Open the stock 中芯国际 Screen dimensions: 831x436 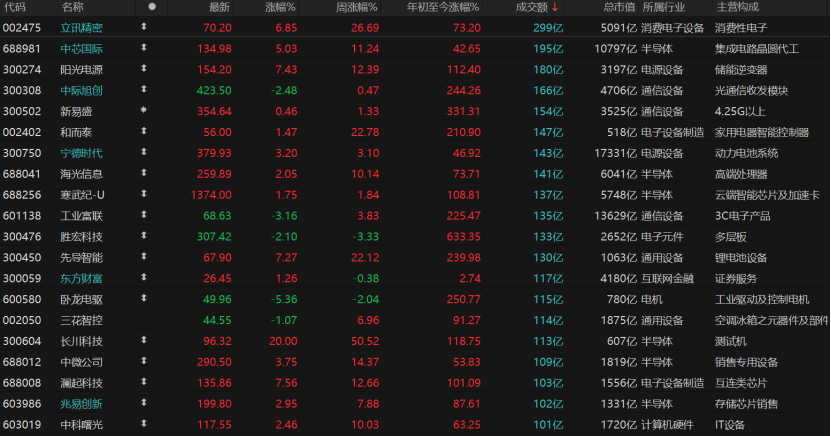(81, 49)
